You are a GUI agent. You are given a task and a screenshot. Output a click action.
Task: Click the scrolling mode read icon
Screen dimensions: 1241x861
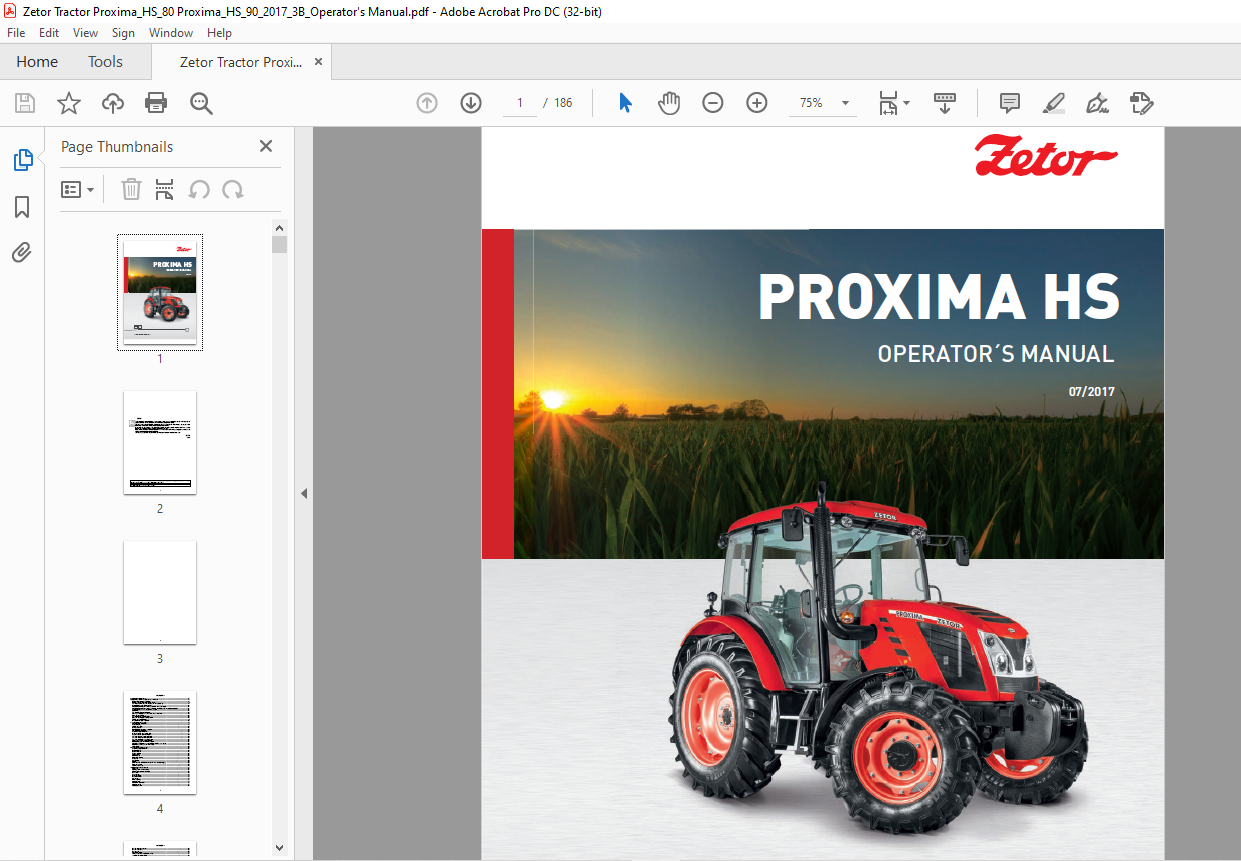(945, 103)
